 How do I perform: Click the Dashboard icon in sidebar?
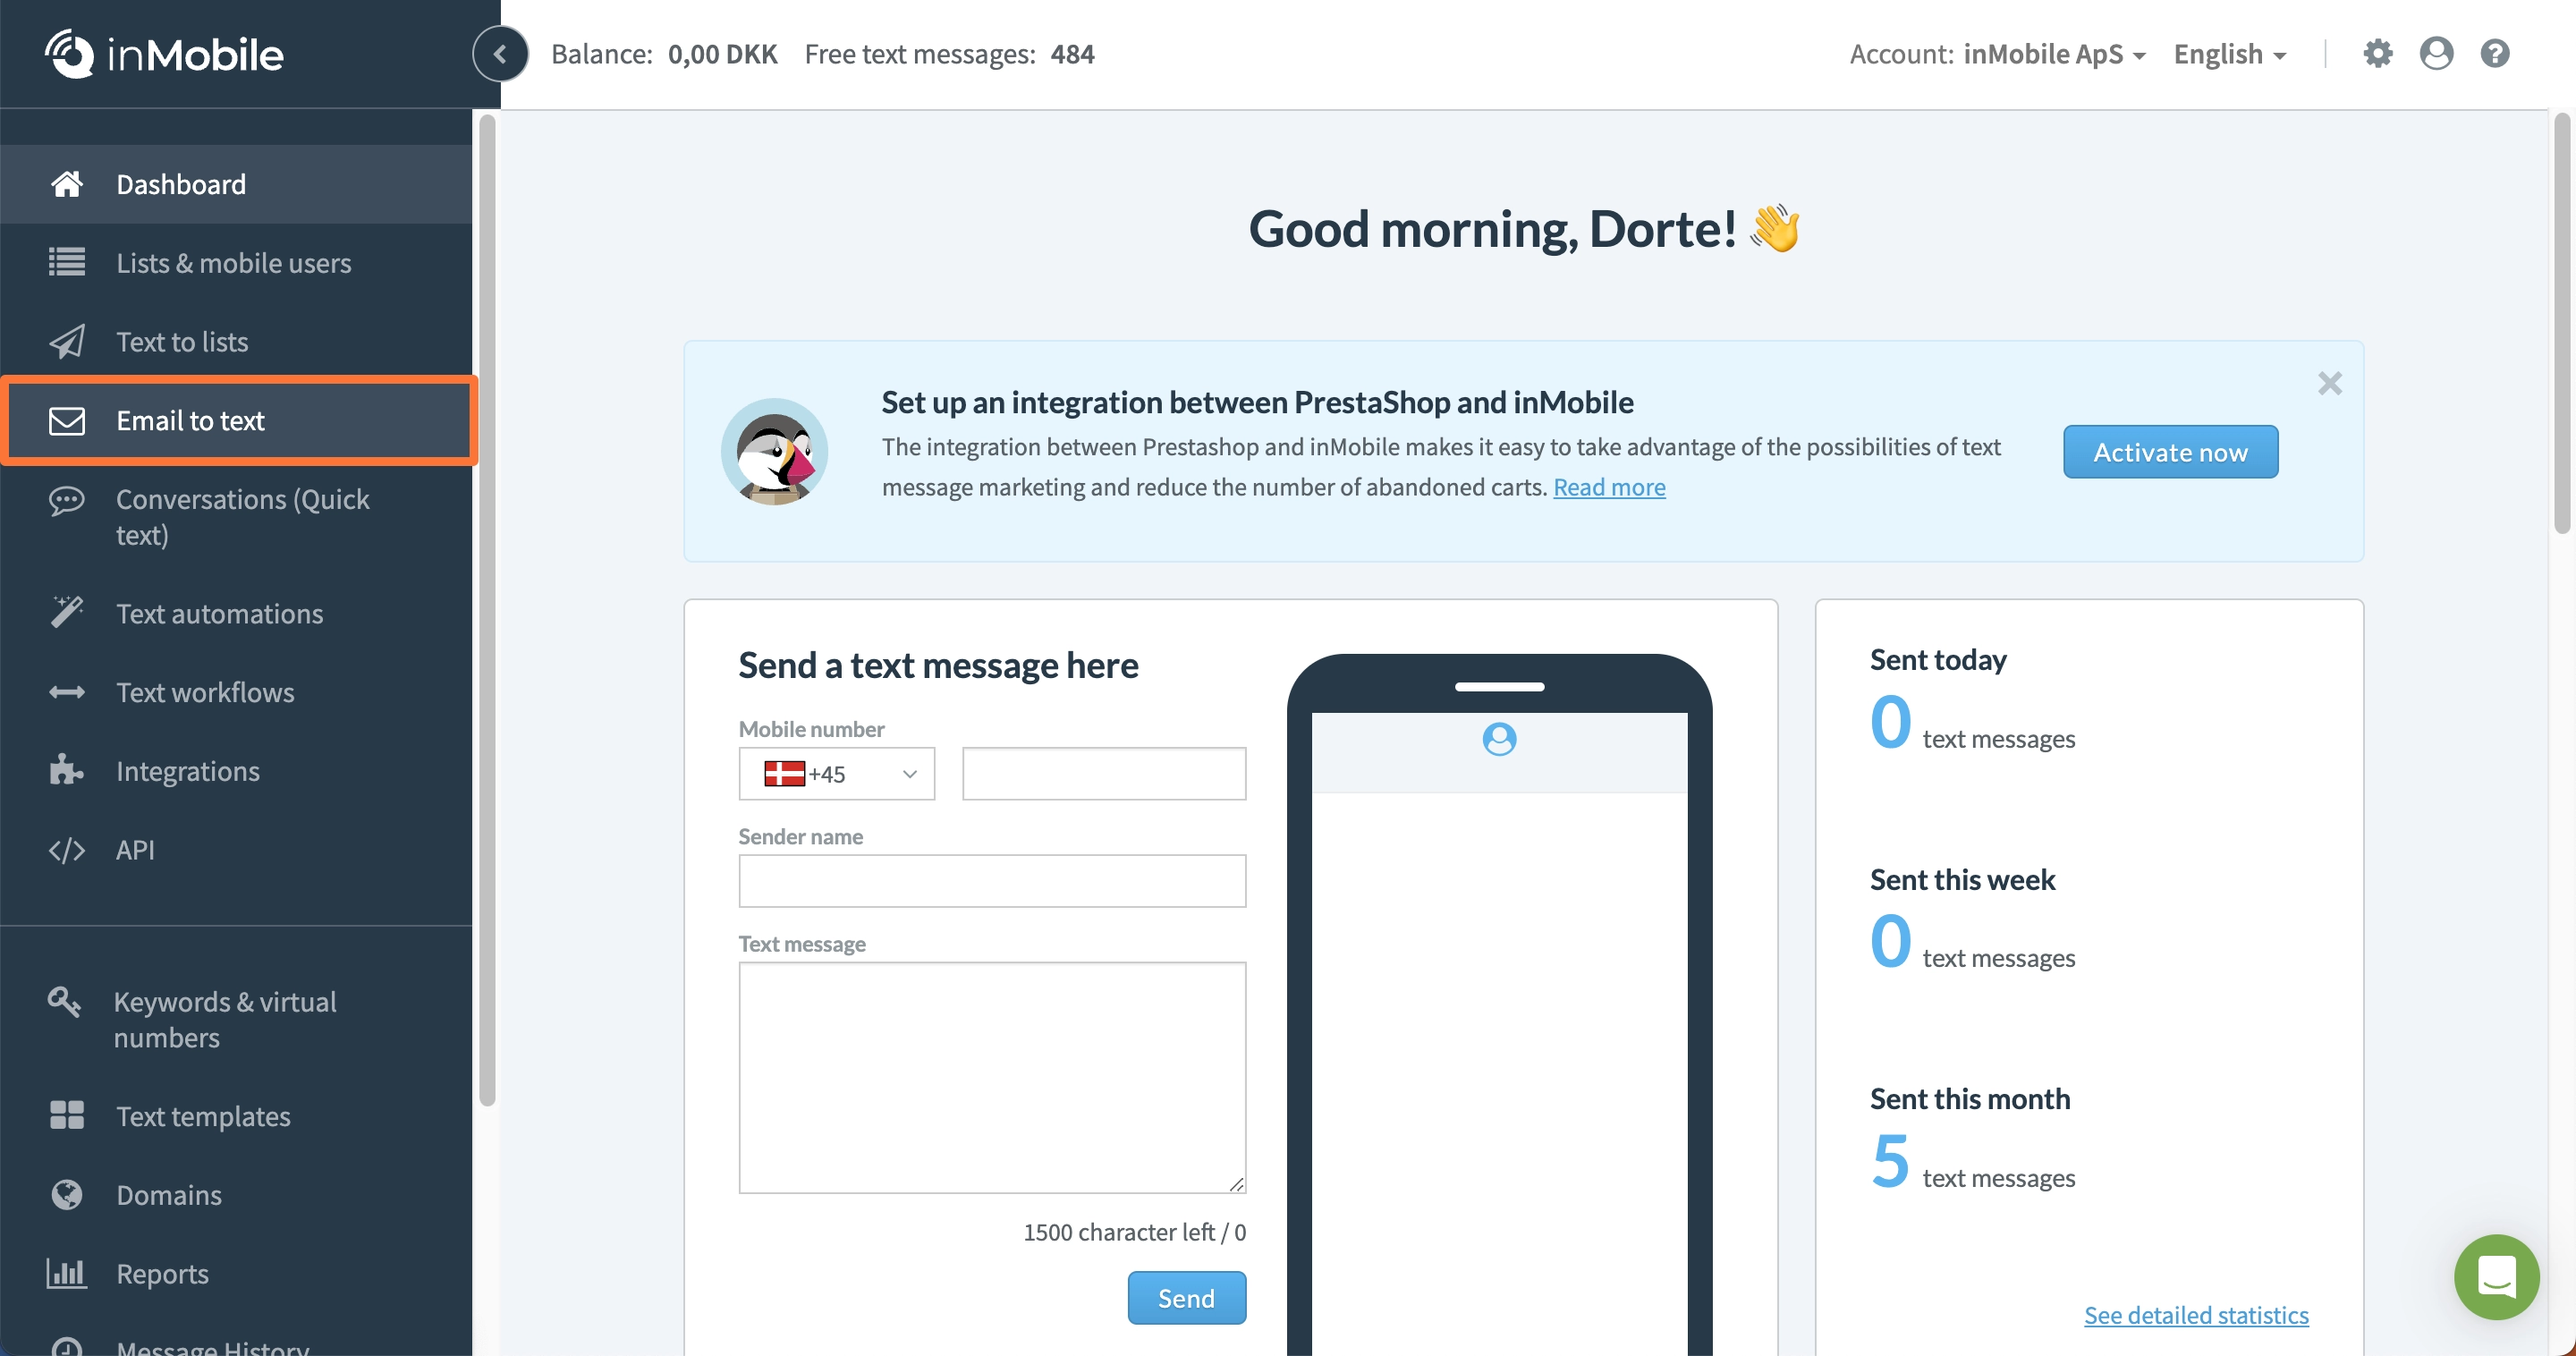tap(66, 182)
